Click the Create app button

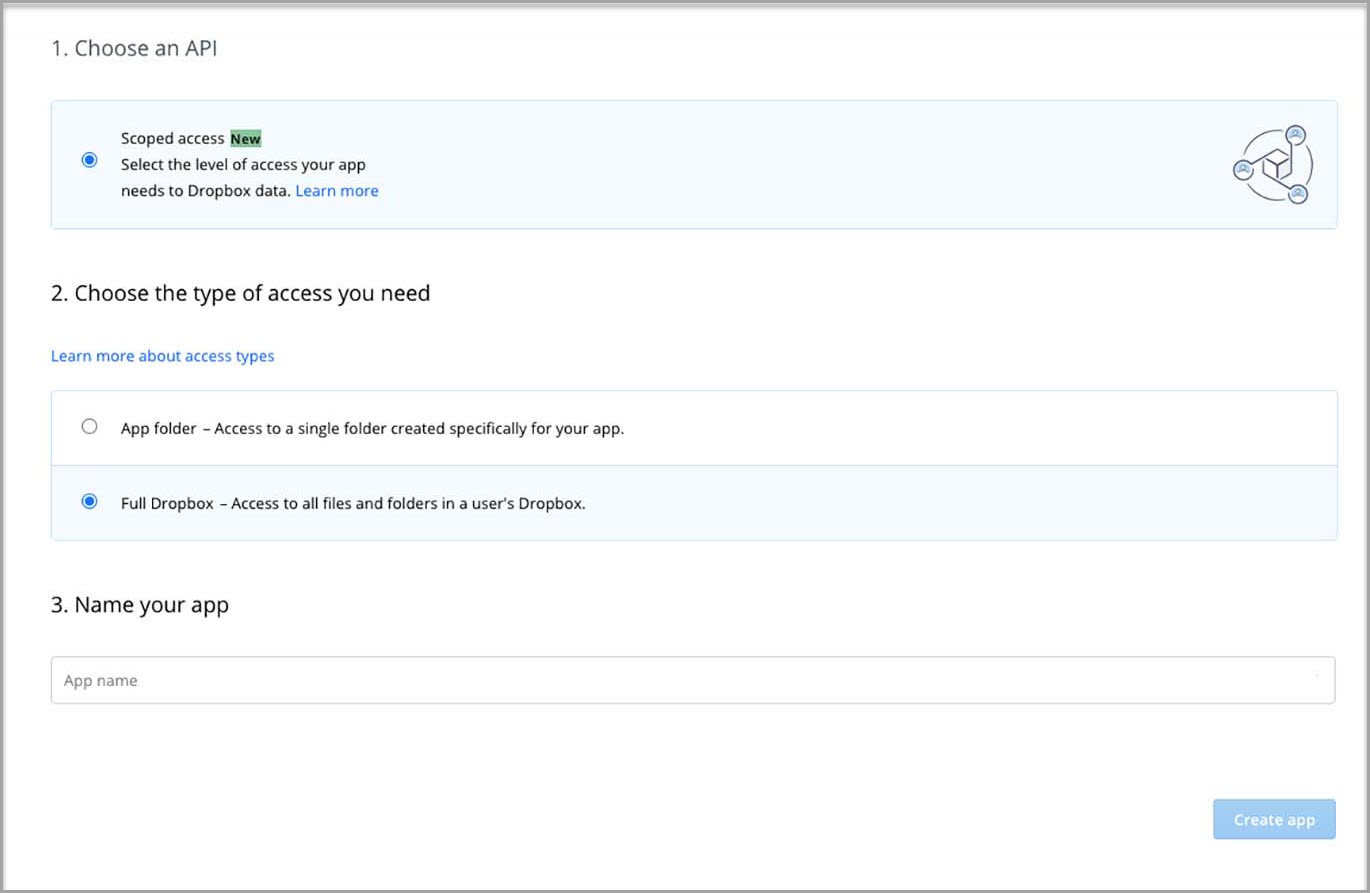point(1274,819)
